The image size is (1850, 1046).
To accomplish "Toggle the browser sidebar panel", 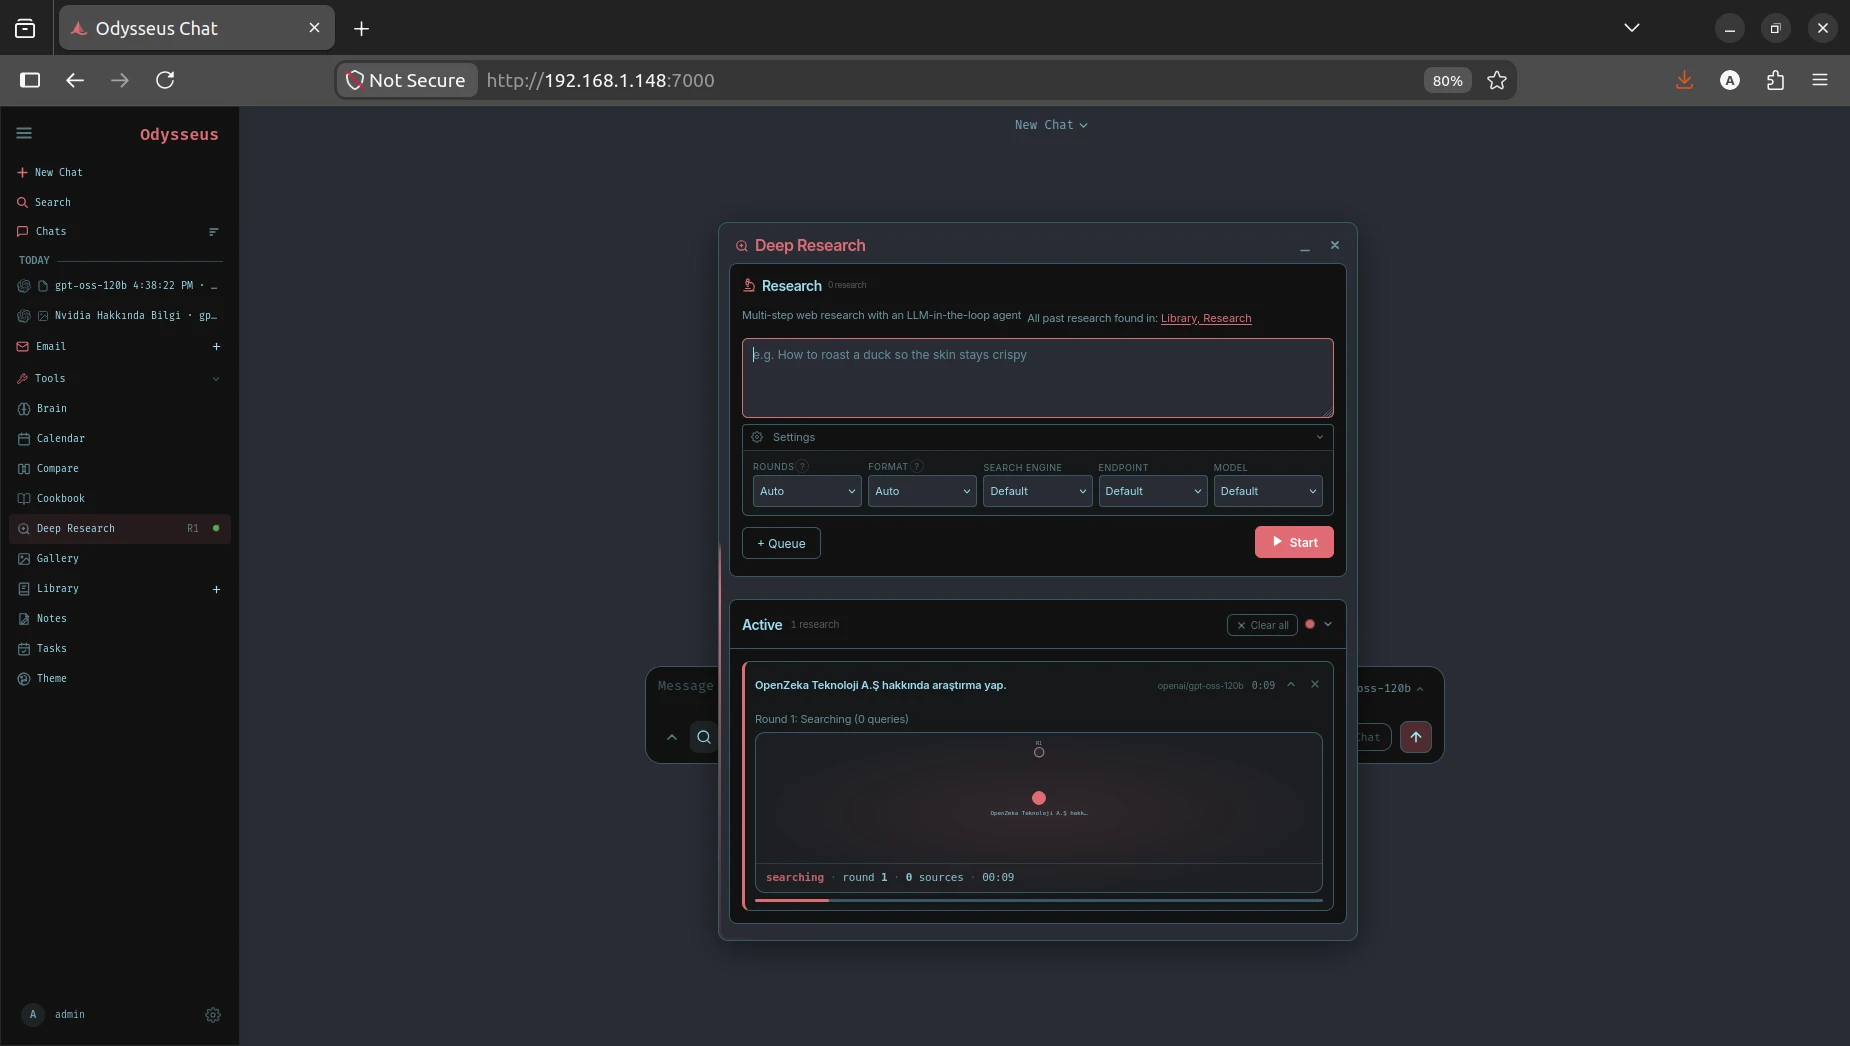I will 30,80.
